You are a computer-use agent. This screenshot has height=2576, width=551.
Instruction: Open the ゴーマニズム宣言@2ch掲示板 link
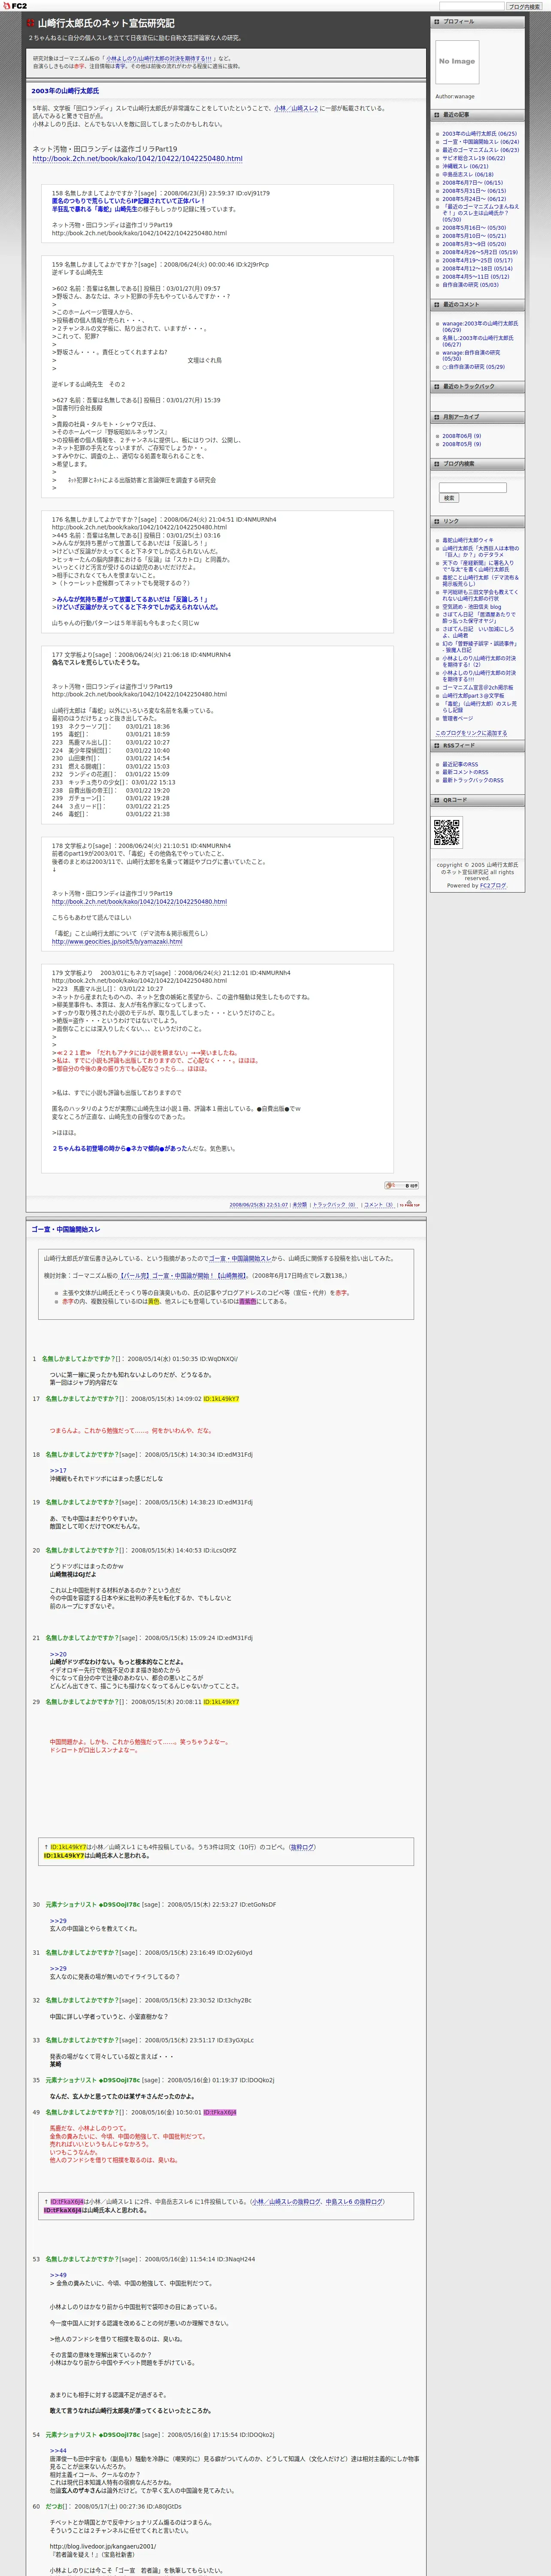click(478, 687)
